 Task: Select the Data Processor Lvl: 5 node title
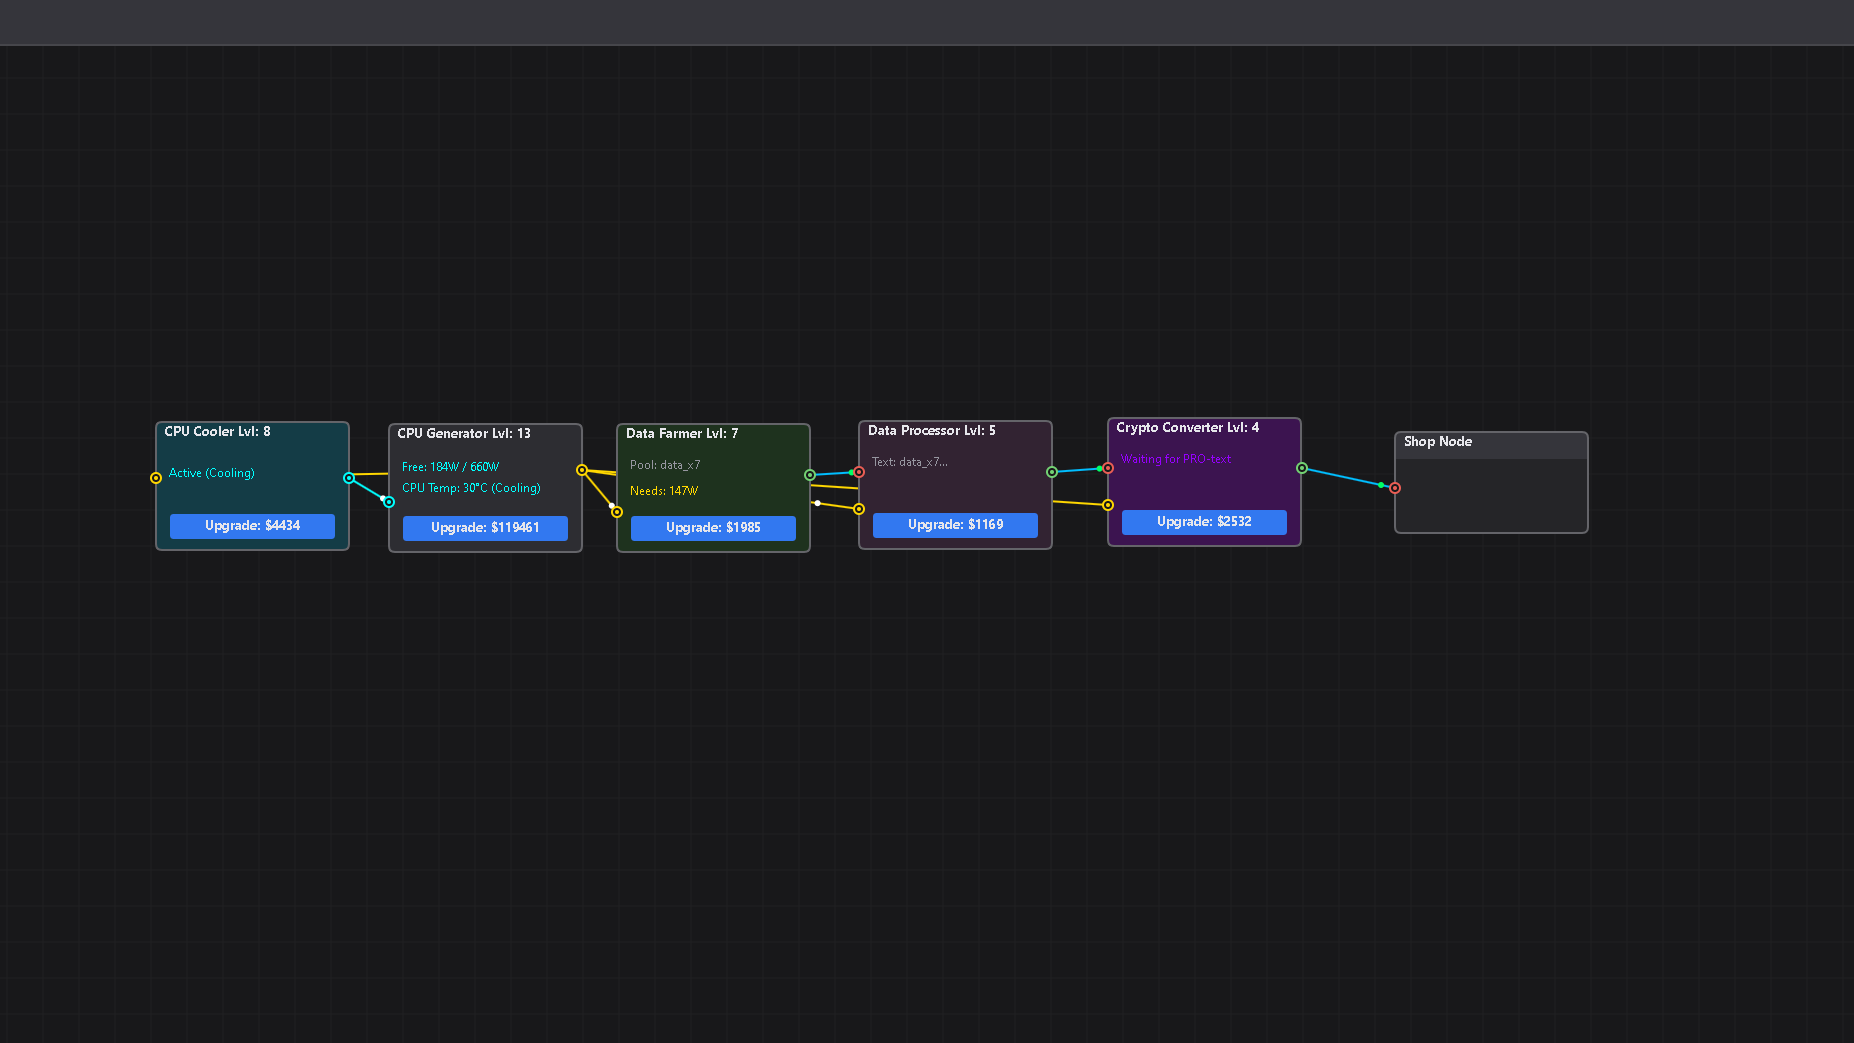click(x=932, y=431)
